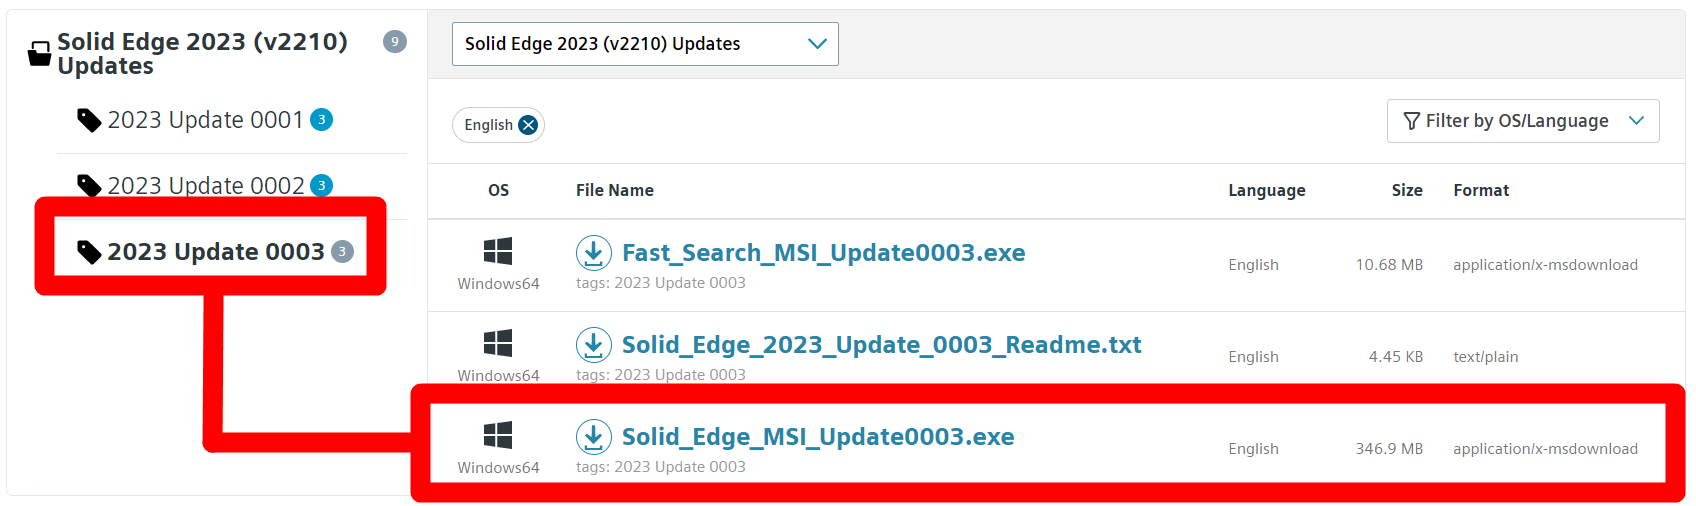Click the folder icon beside Solid Edge 2023 Updates
The image size is (1696, 506).
(39, 54)
